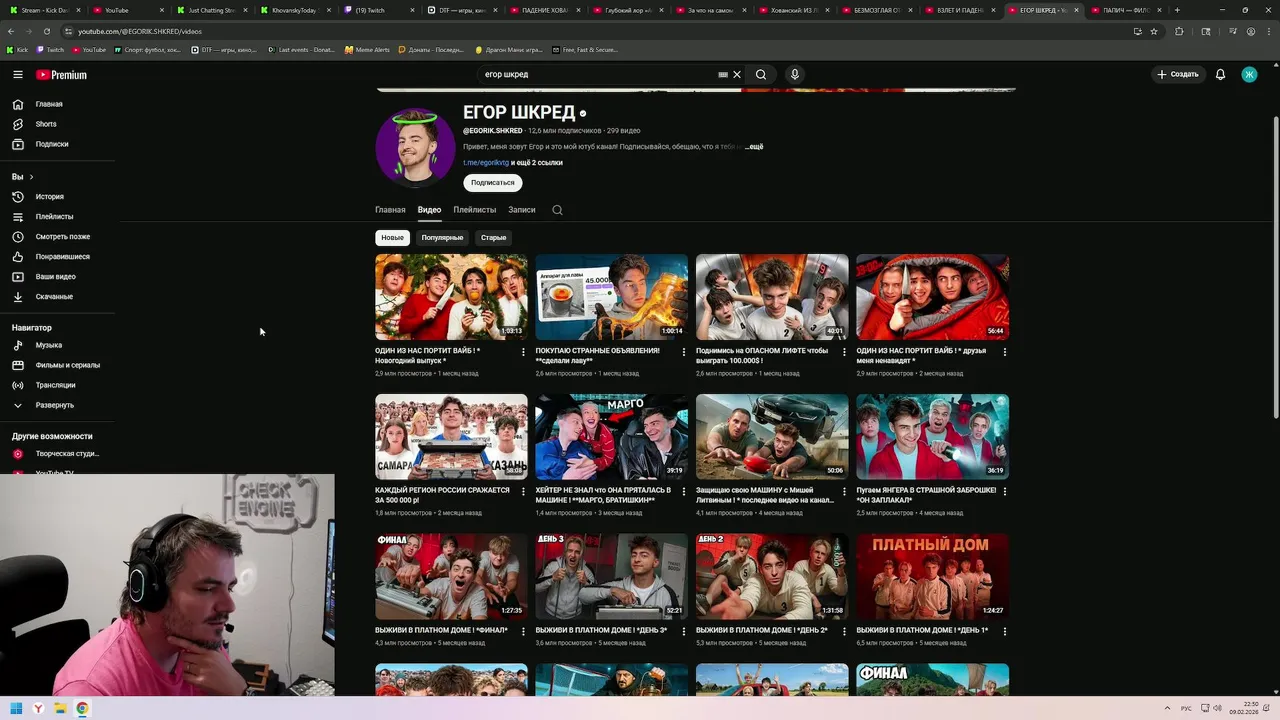The image size is (1280, 720).
Task: Open the Новогодний выпуск video thumbnail
Action: click(x=451, y=297)
